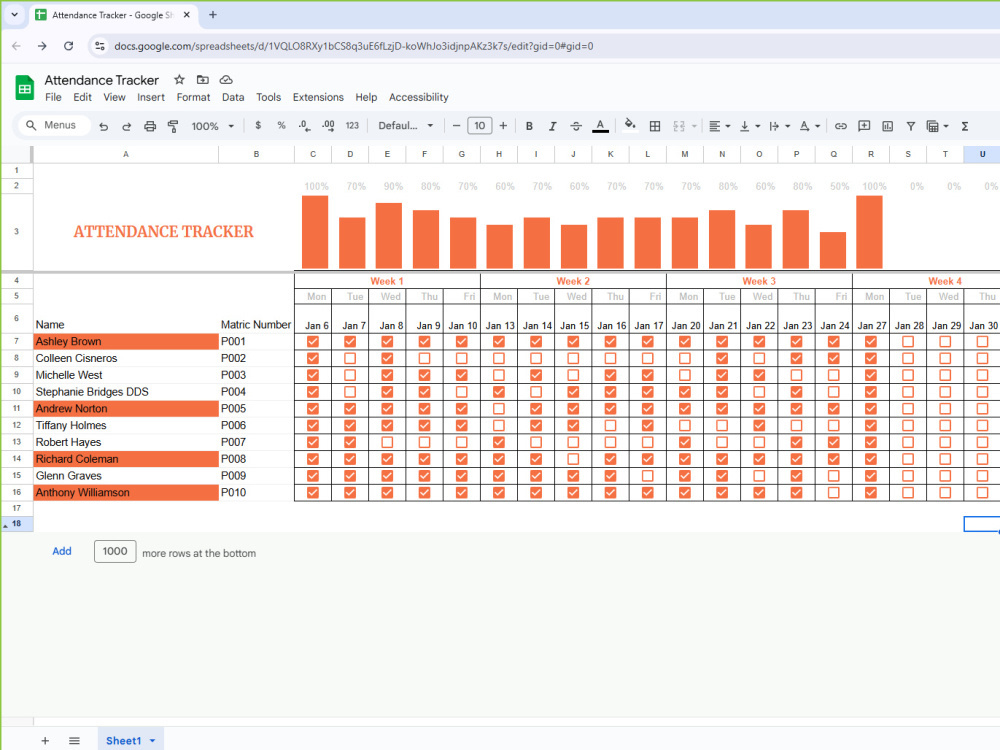Toggle bold formatting

pyautogui.click(x=529, y=126)
